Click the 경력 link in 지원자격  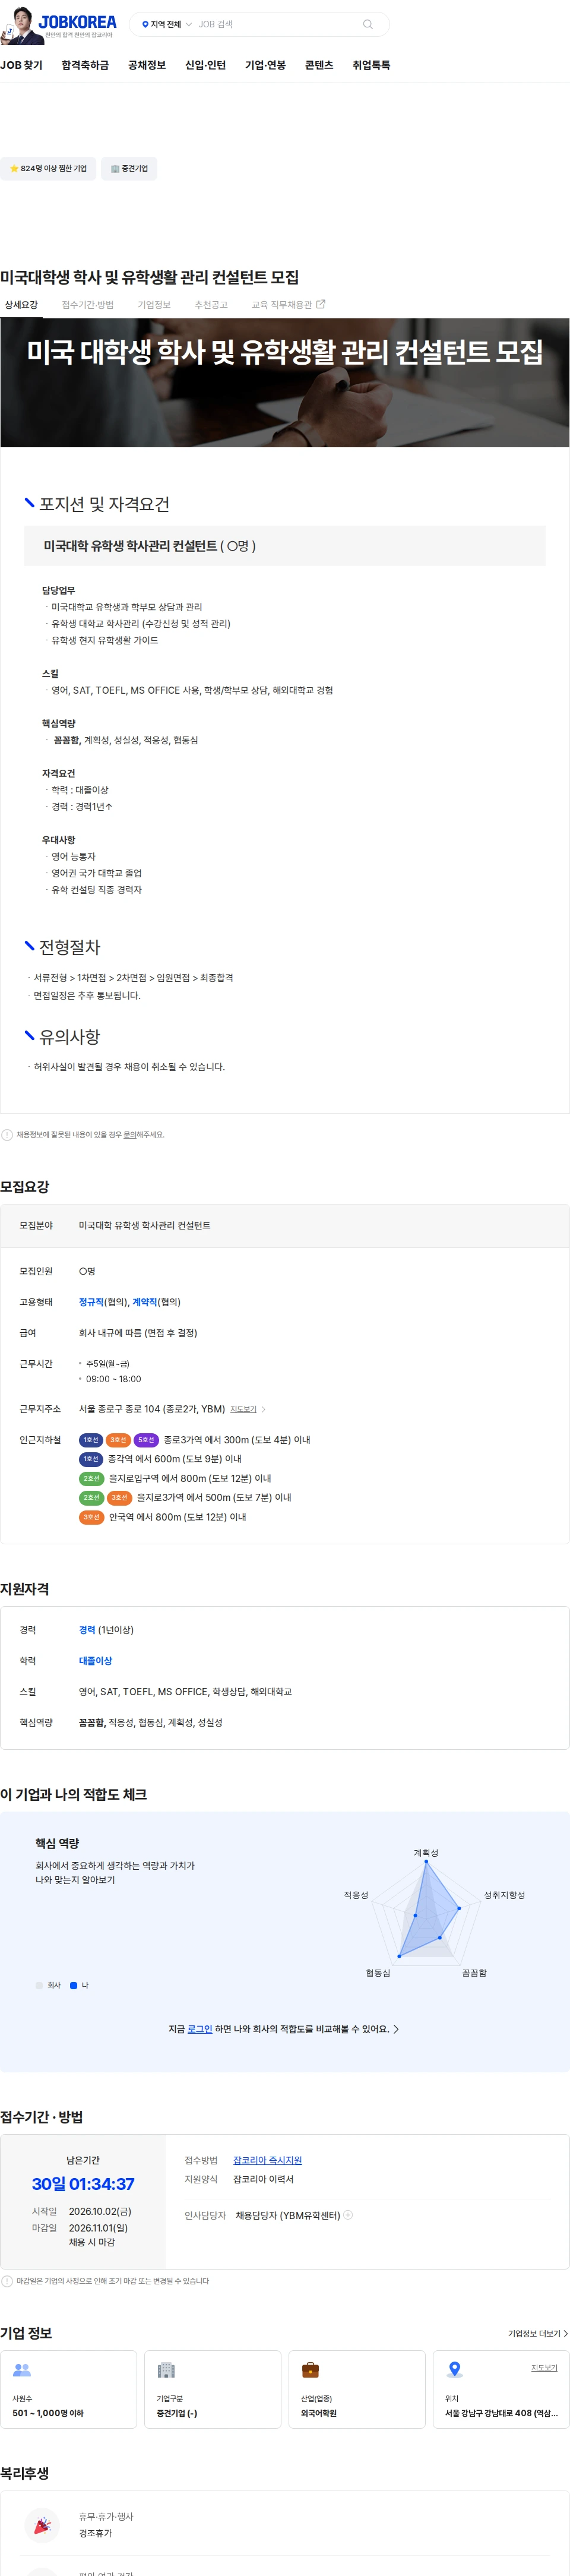pyautogui.click(x=87, y=1630)
